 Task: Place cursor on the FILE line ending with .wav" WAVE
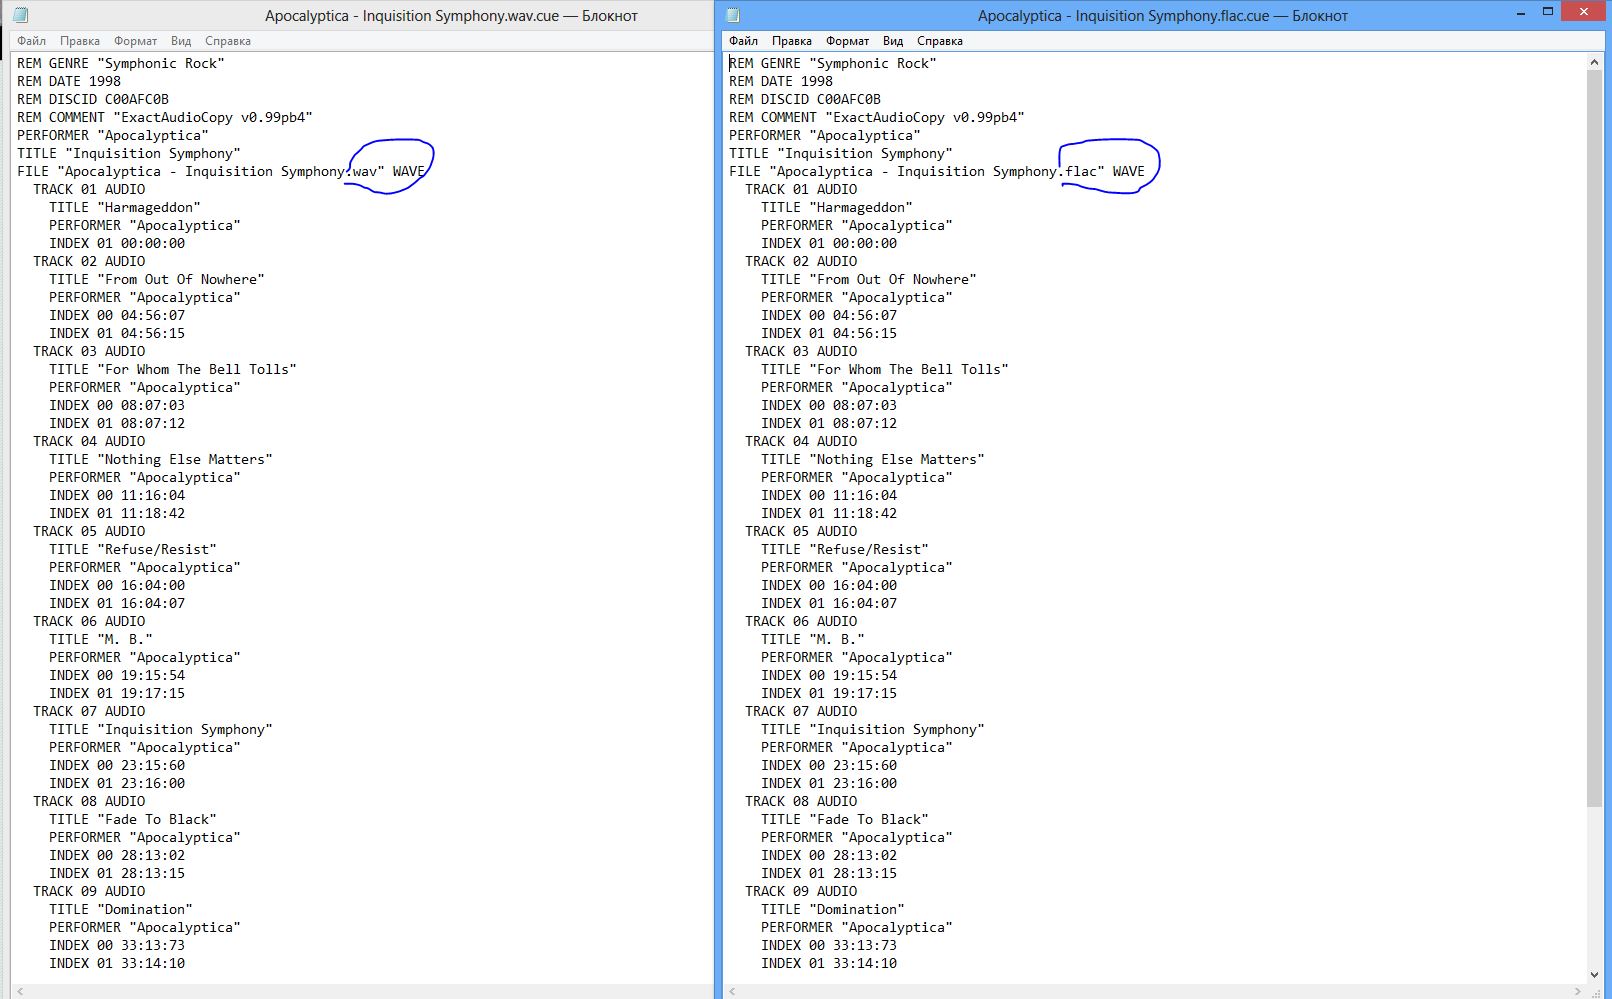(x=221, y=172)
